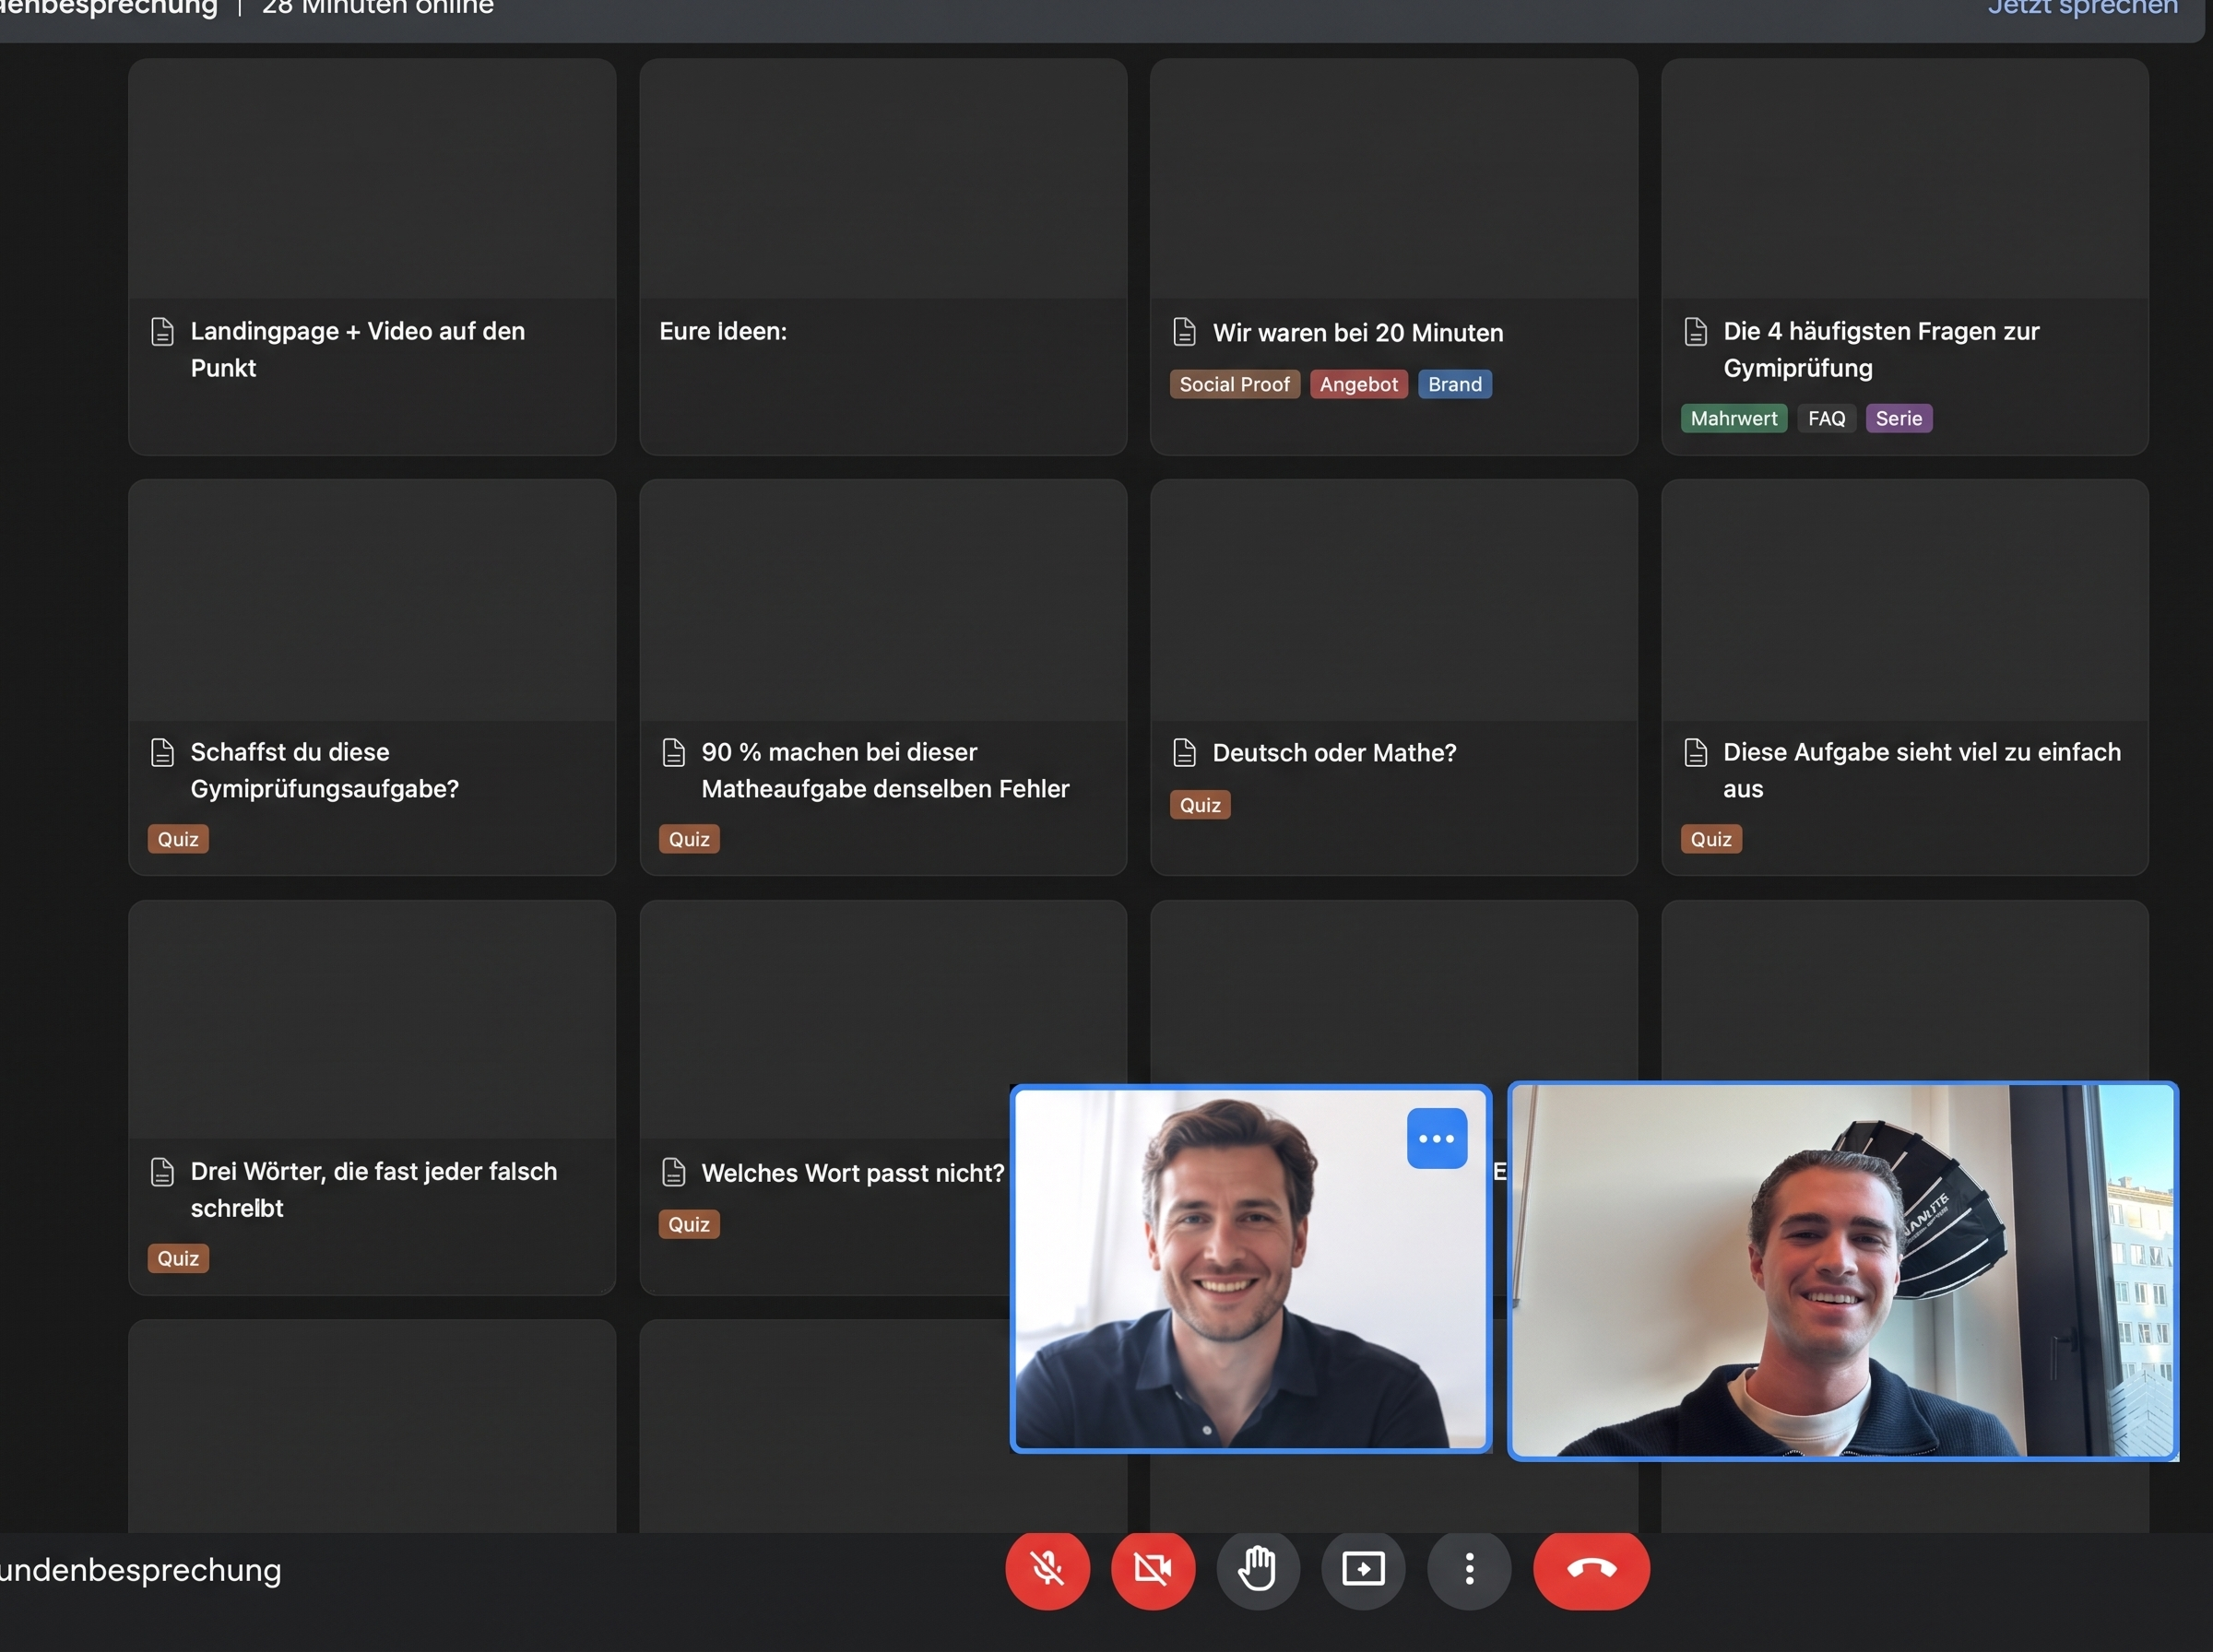Select the 'FAQ' tag
Viewport: 2213px width, 1652px height.
1827,418
